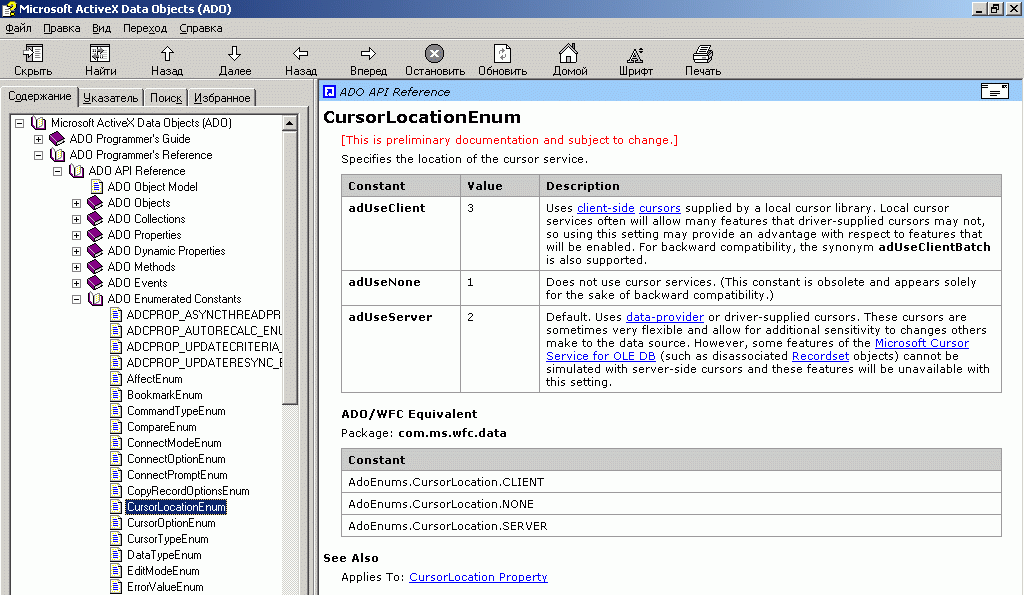Expand the ADO Objects tree node
The height and width of the screenshot is (595, 1024).
(76, 203)
